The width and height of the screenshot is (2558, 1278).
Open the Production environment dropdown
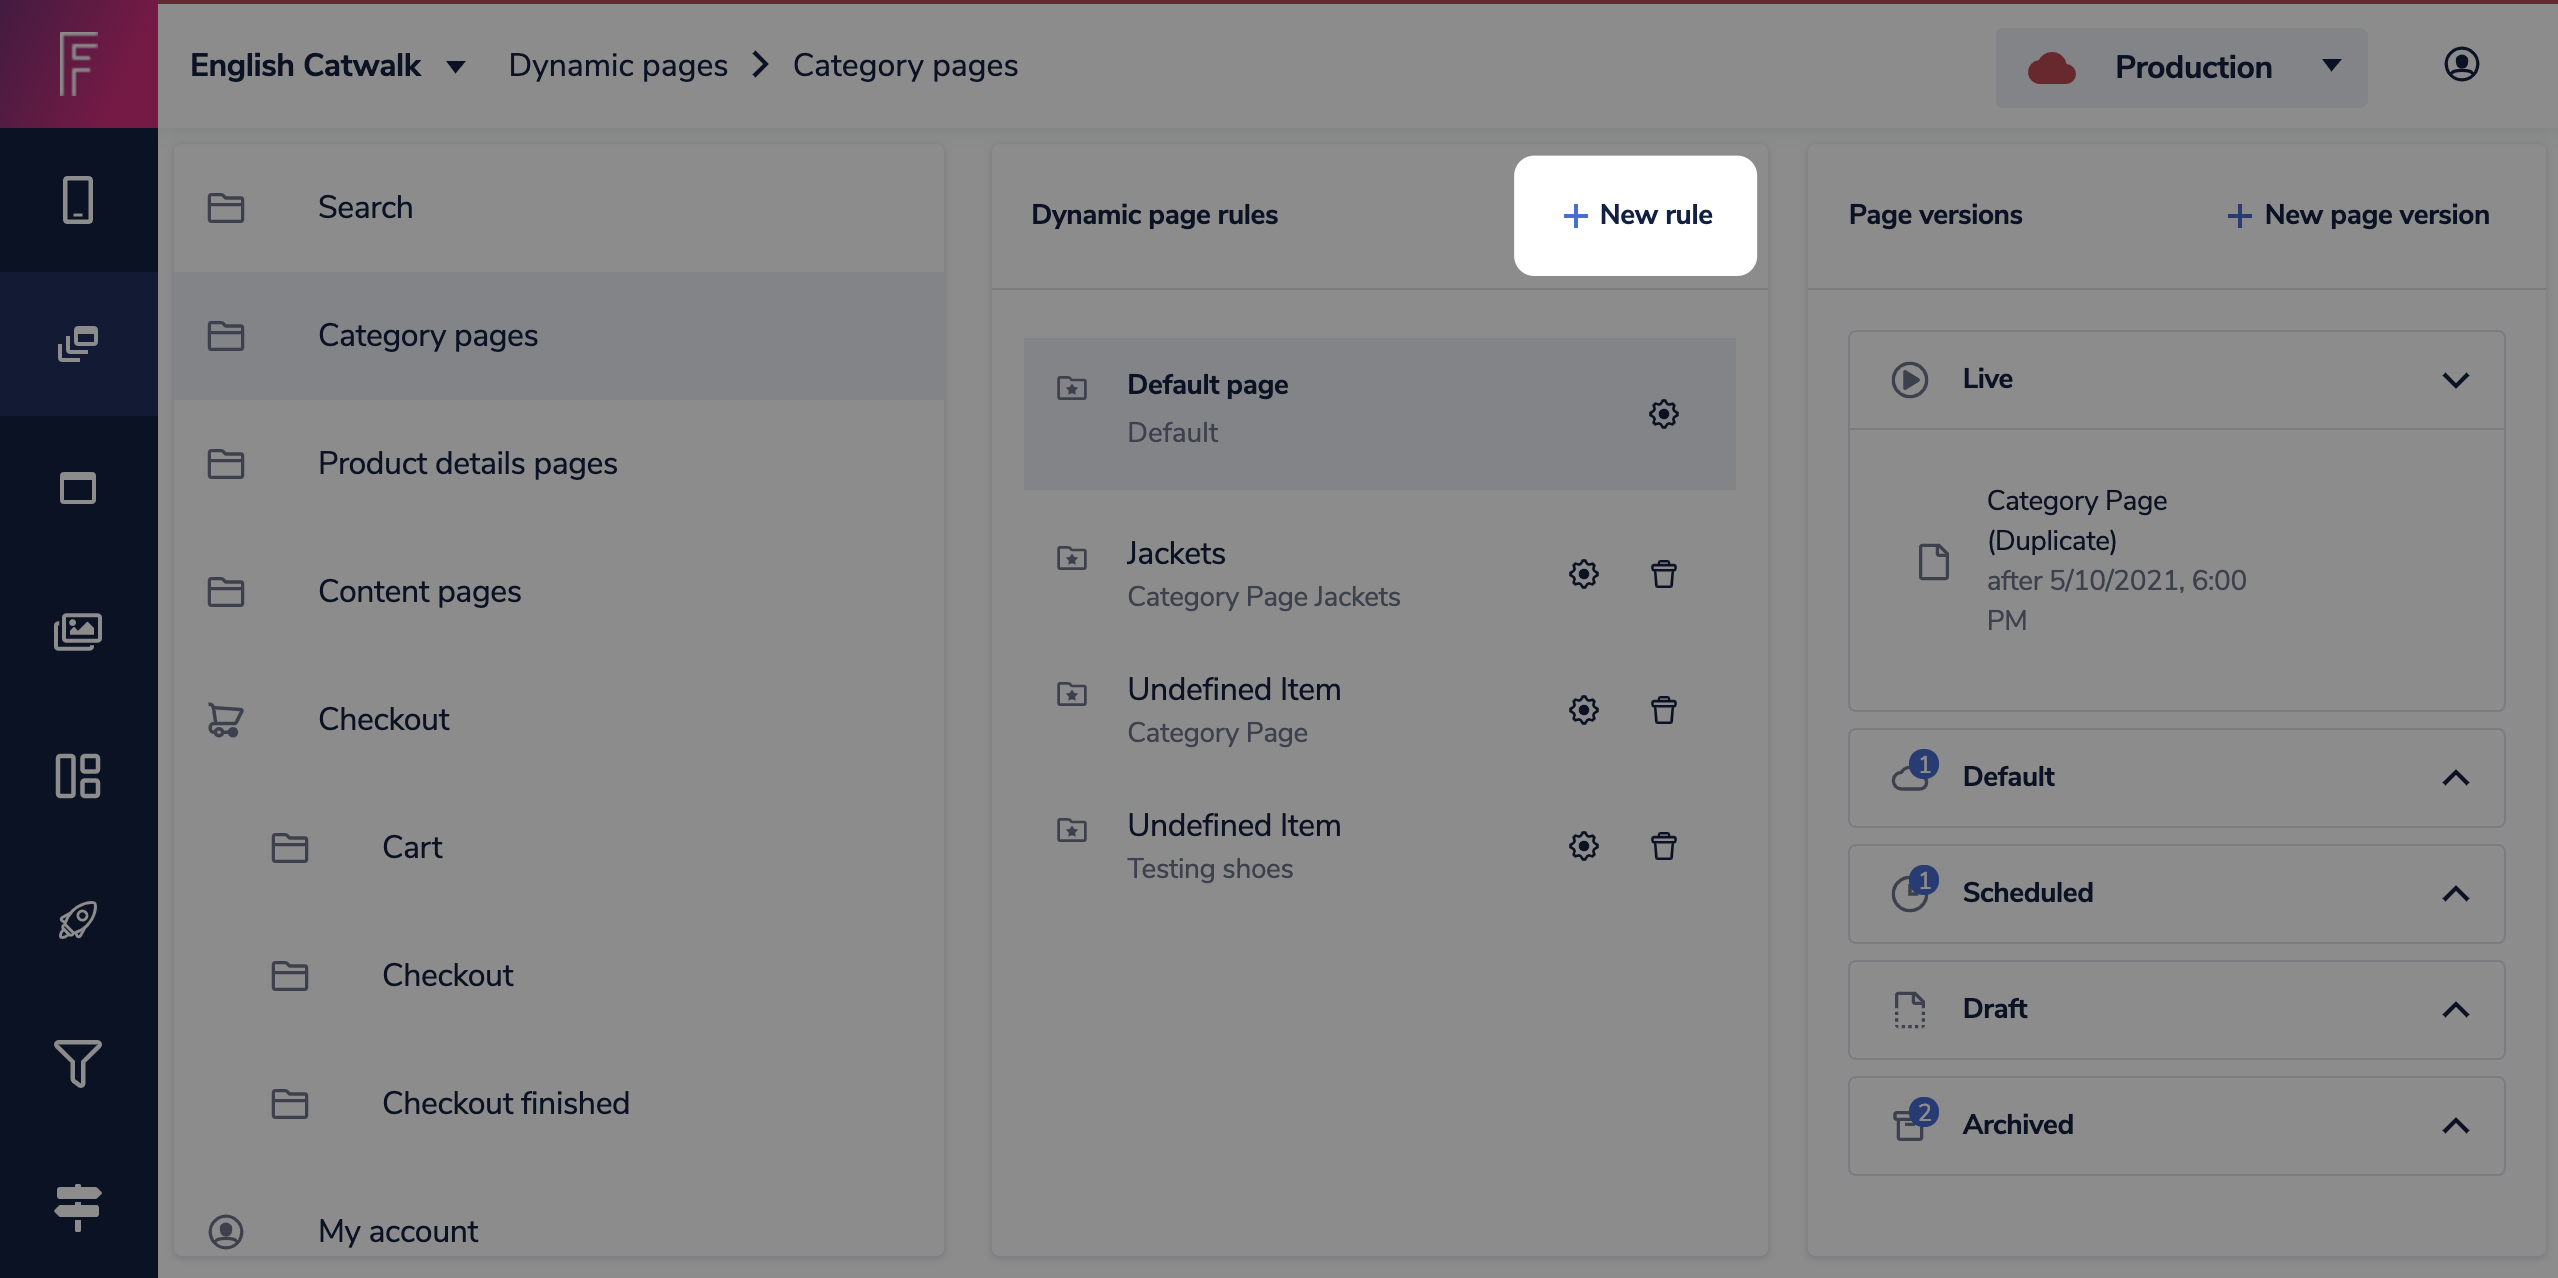tap(2181, 67)
